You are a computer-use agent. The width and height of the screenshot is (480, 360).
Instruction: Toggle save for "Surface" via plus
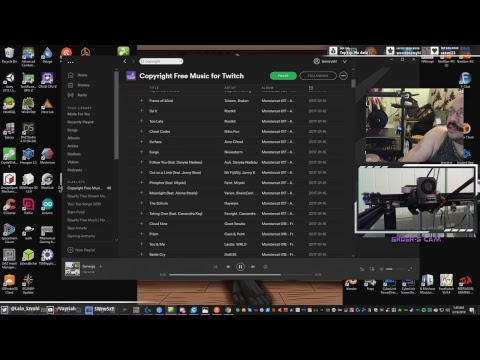point(141,141)
